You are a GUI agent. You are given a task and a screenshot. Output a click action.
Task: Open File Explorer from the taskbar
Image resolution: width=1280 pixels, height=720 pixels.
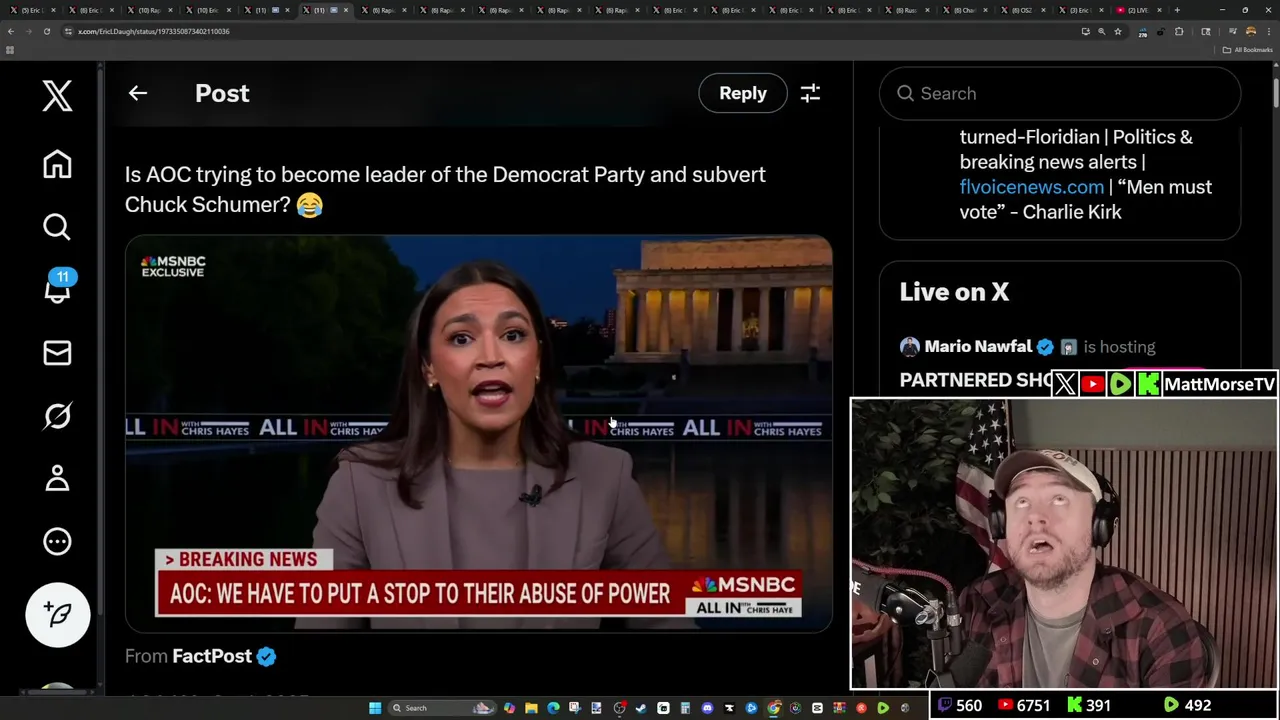pyautogui.click(x=531, y=708)
